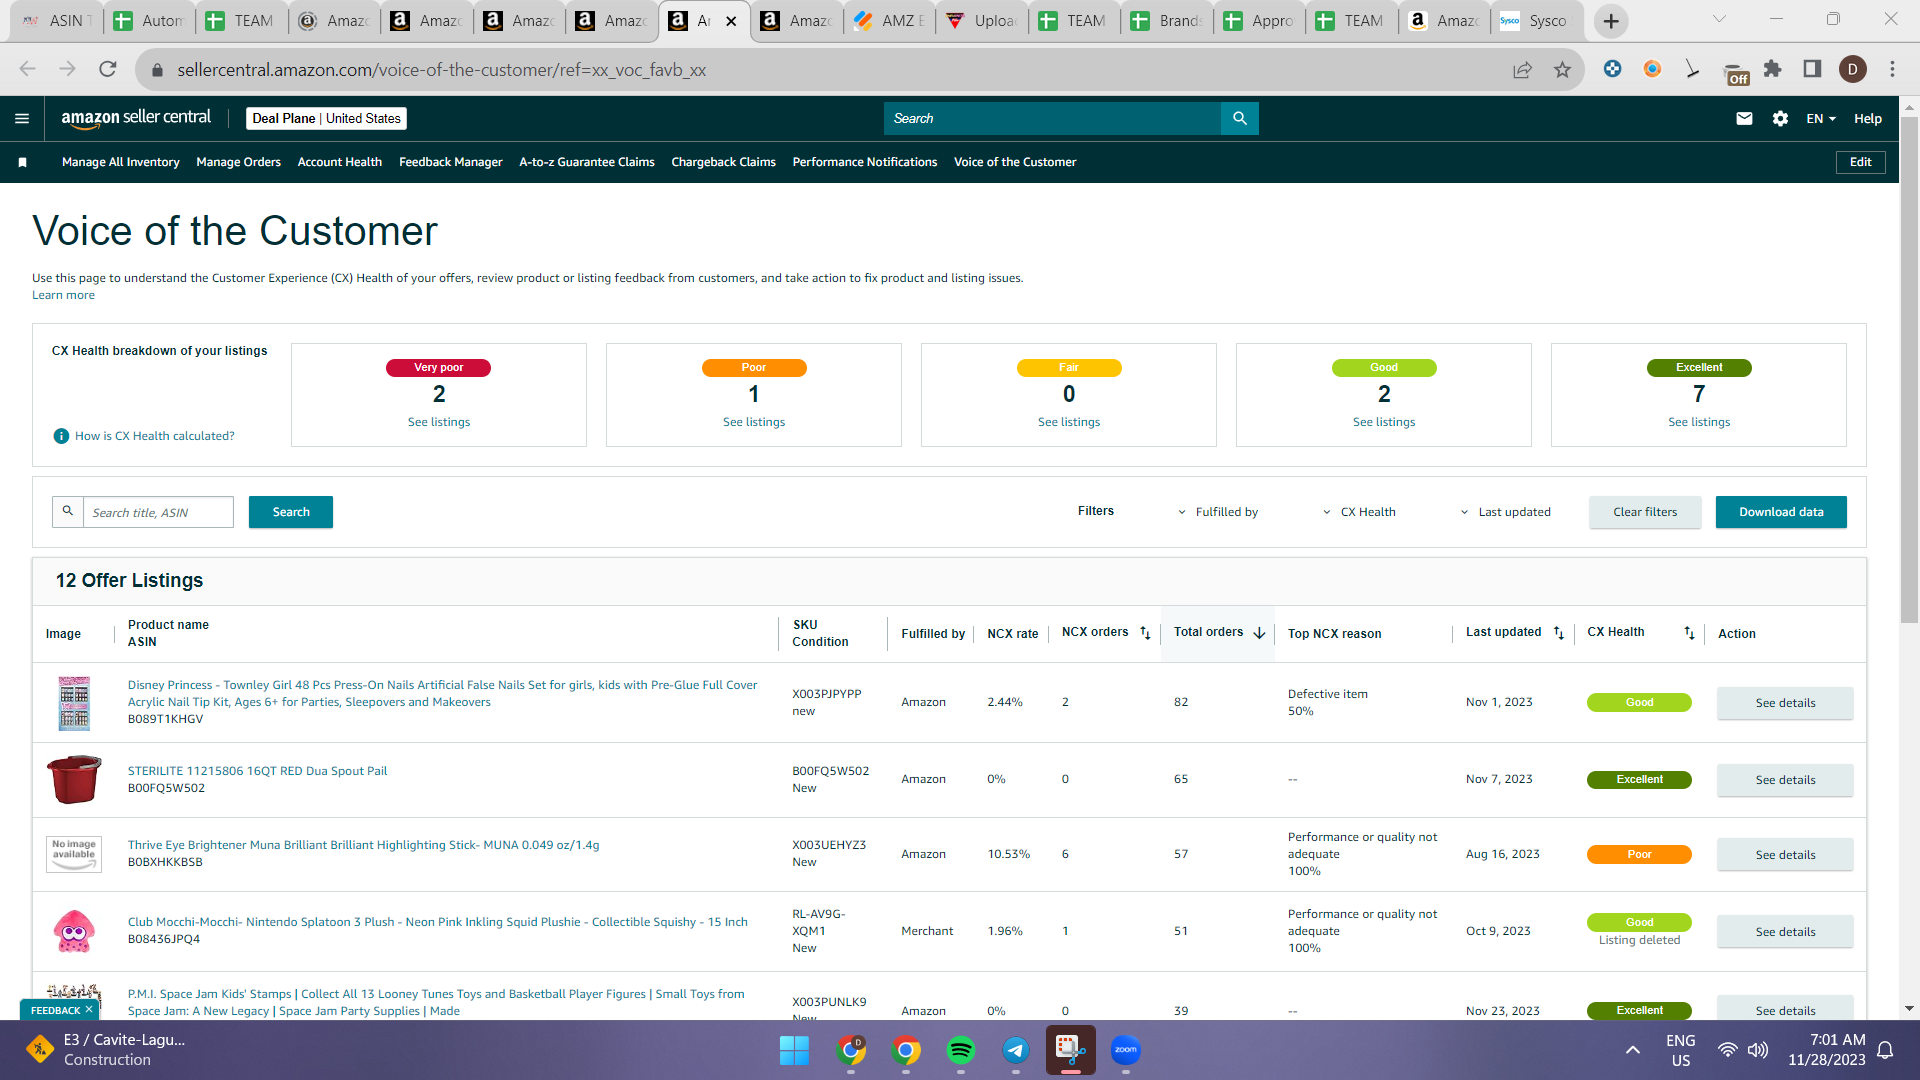
Task: Open the Chrome profile avatar D
Action: tap(1852, 69)
